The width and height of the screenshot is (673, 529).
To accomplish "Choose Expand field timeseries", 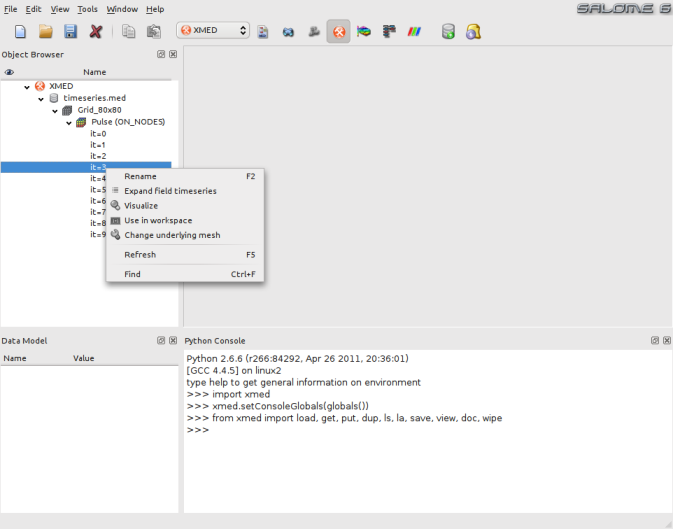I will [x=185, y=191].
